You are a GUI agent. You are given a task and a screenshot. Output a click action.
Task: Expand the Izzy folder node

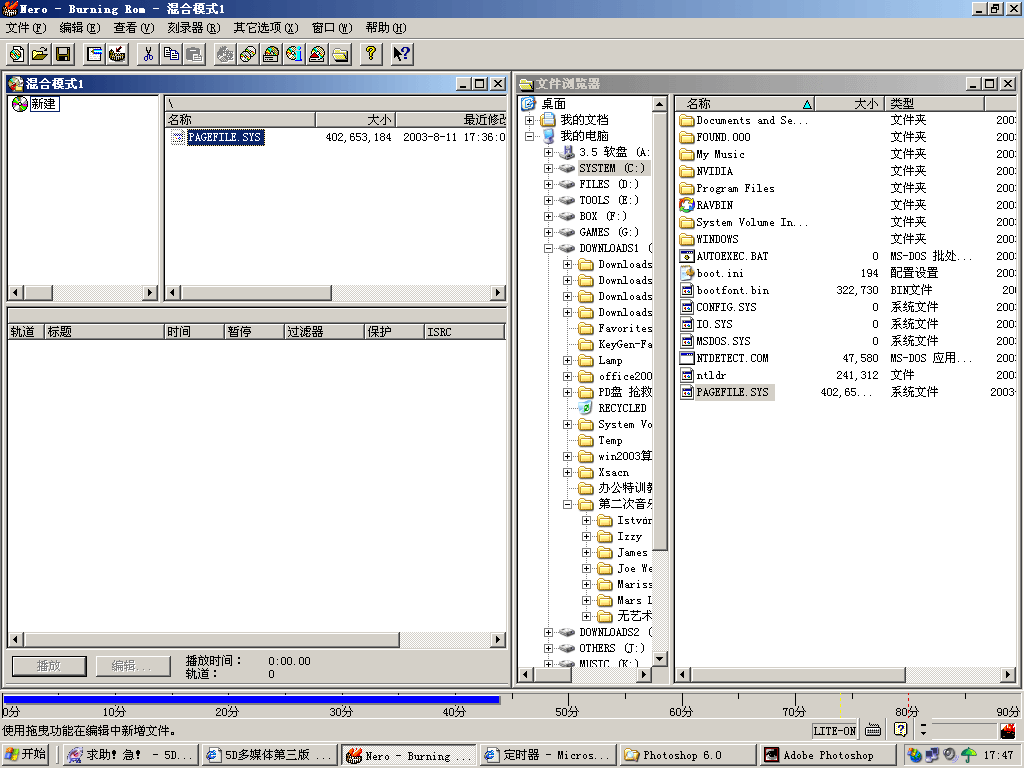coord(586,536)
